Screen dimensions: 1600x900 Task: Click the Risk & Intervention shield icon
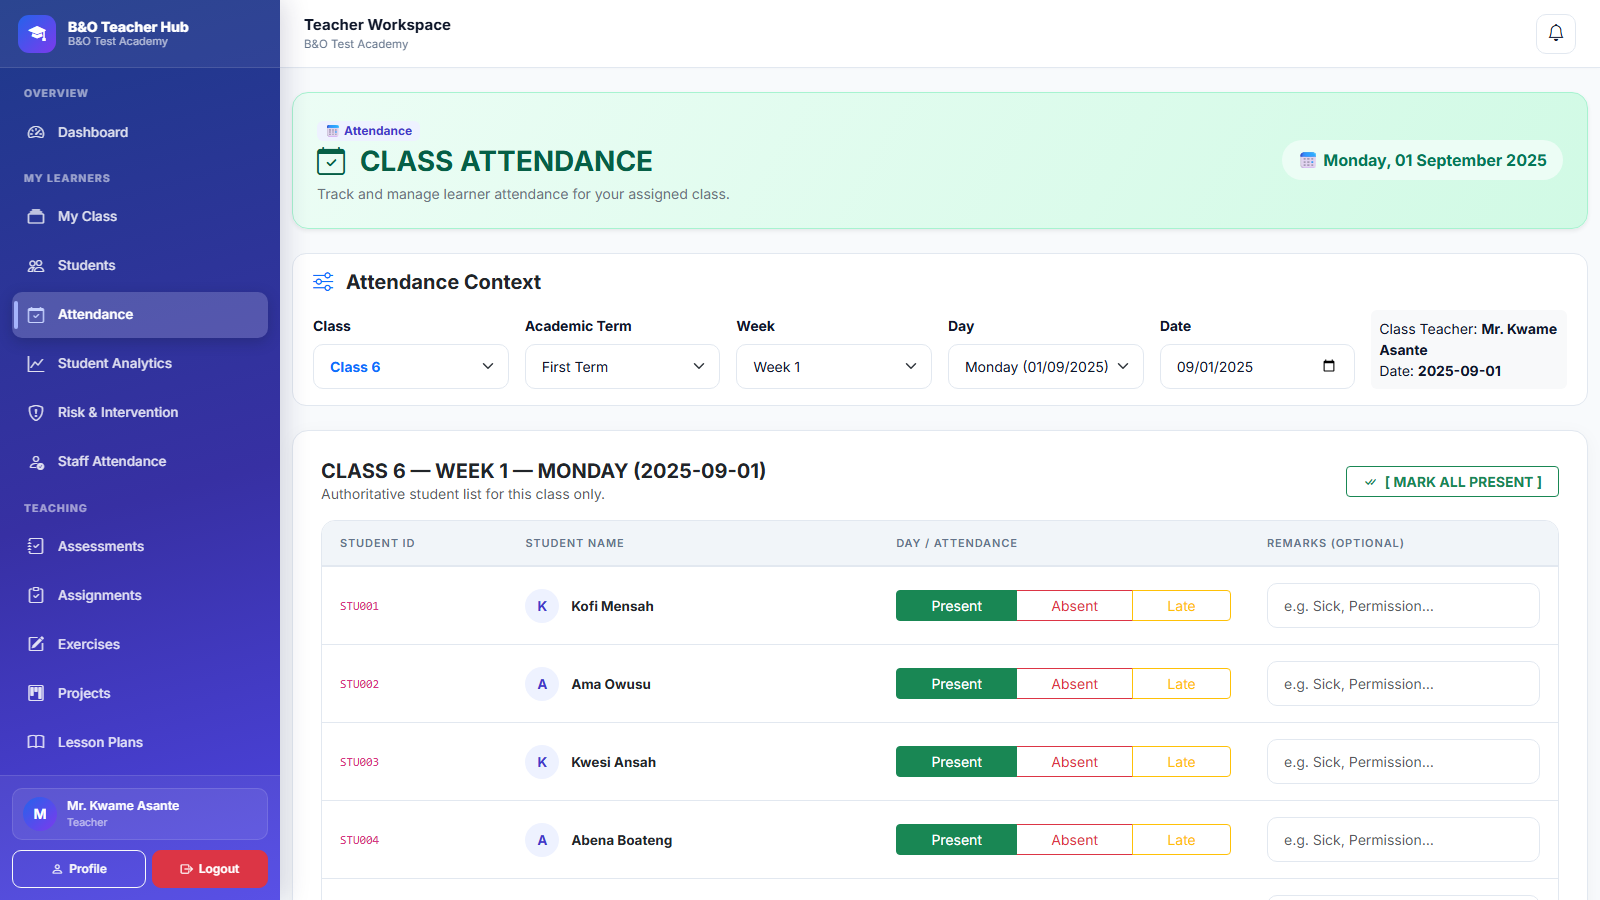36,412
